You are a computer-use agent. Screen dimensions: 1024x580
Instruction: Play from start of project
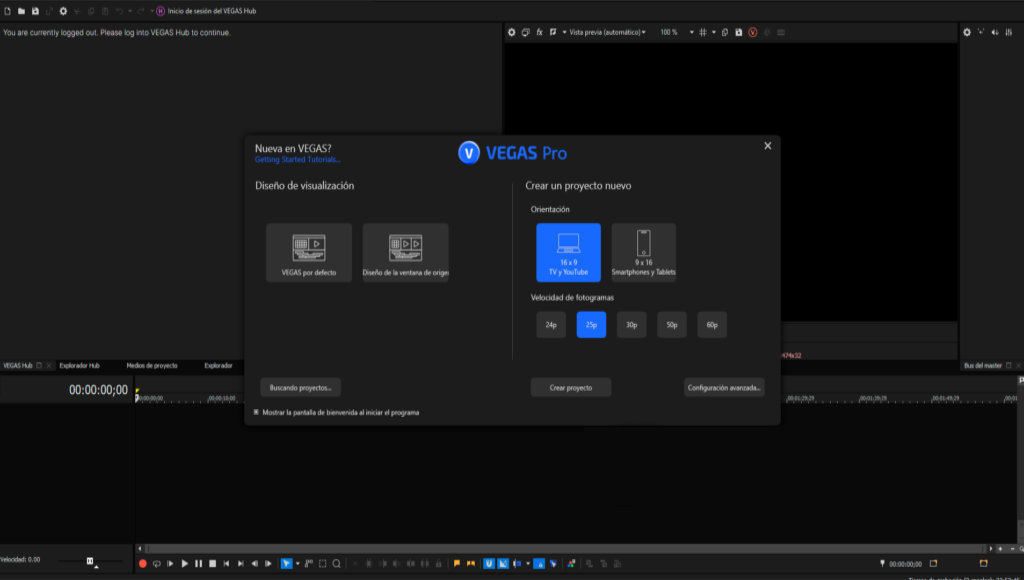click(x=170, y=564)
